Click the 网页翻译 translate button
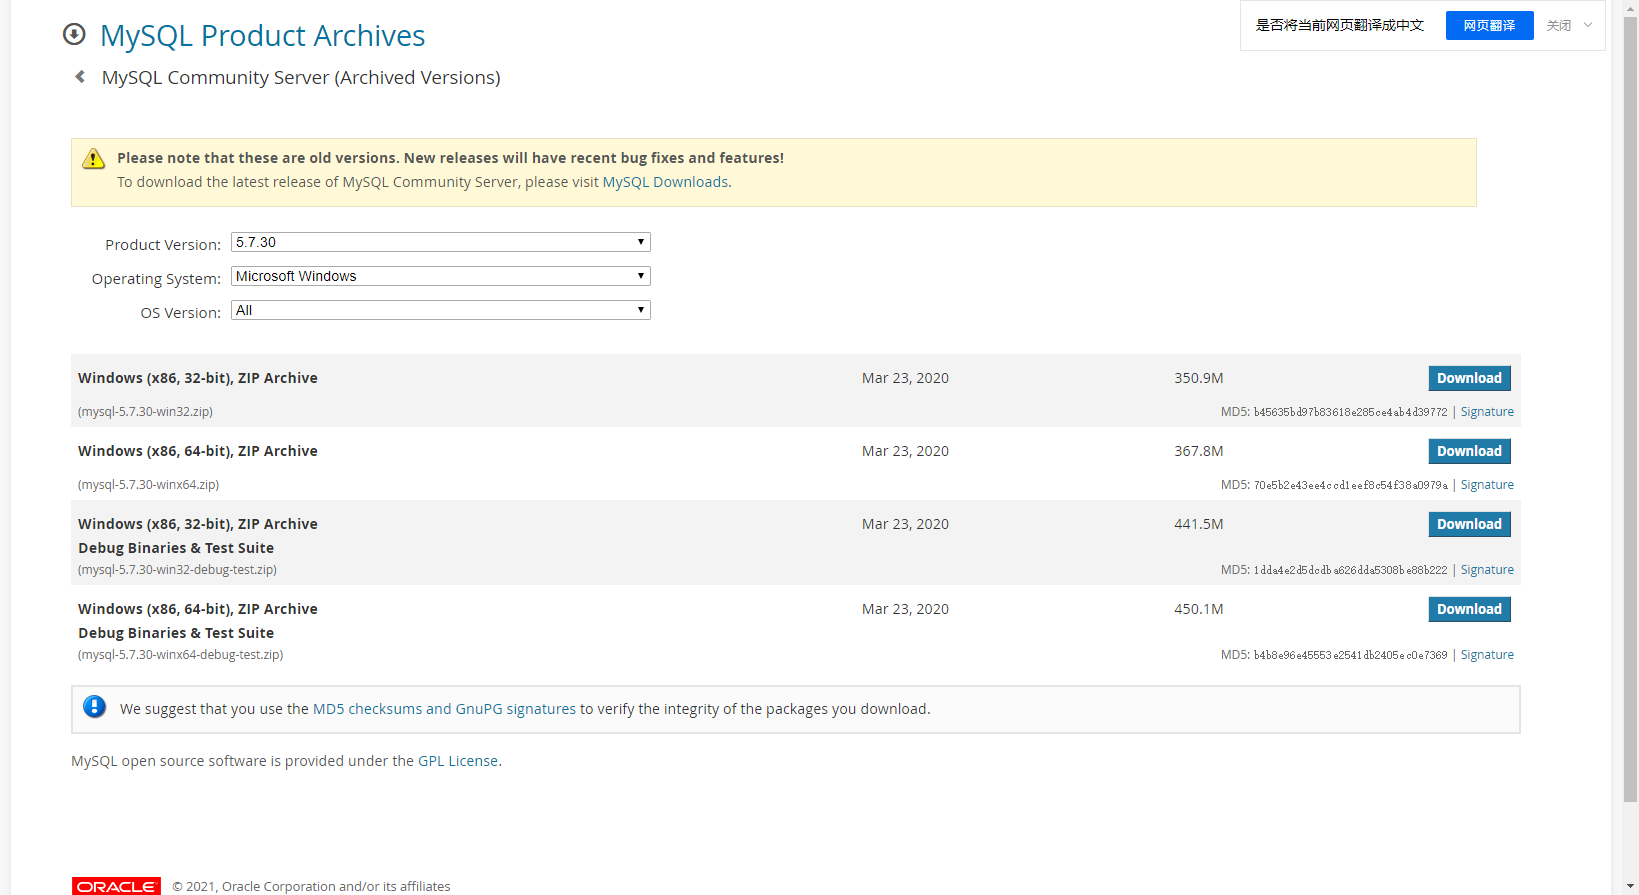Image resolution: width=1639 pixels, height=895 pixels. [1489, 25]
